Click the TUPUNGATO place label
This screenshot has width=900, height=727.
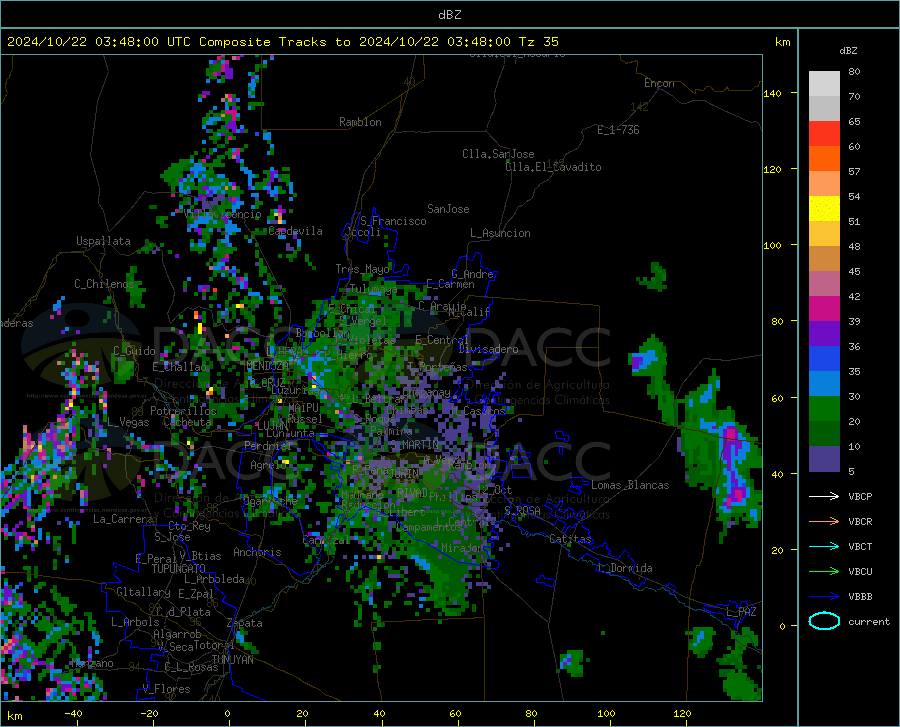point(179,569)
